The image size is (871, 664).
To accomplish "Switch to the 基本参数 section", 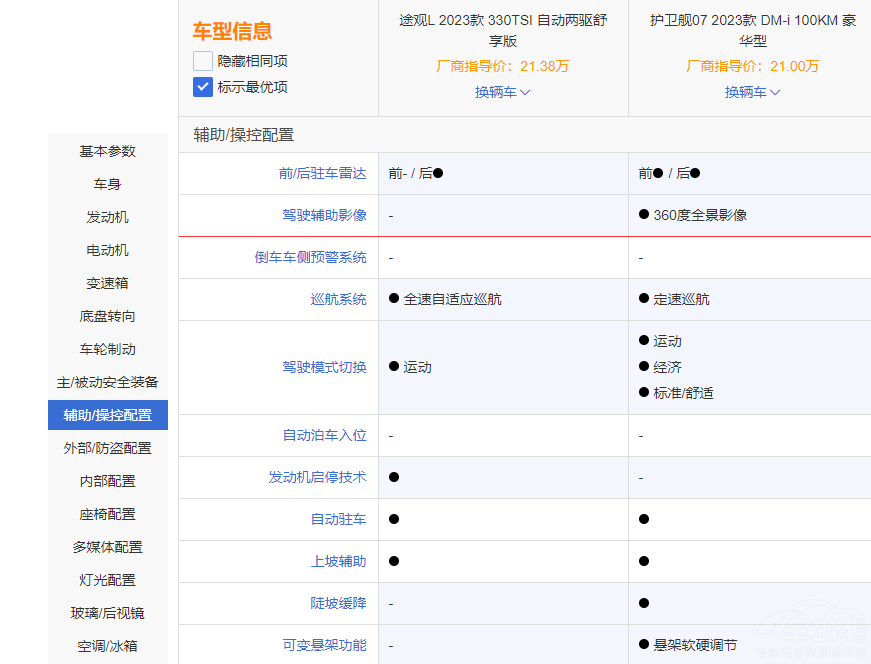I will point(107,150).
